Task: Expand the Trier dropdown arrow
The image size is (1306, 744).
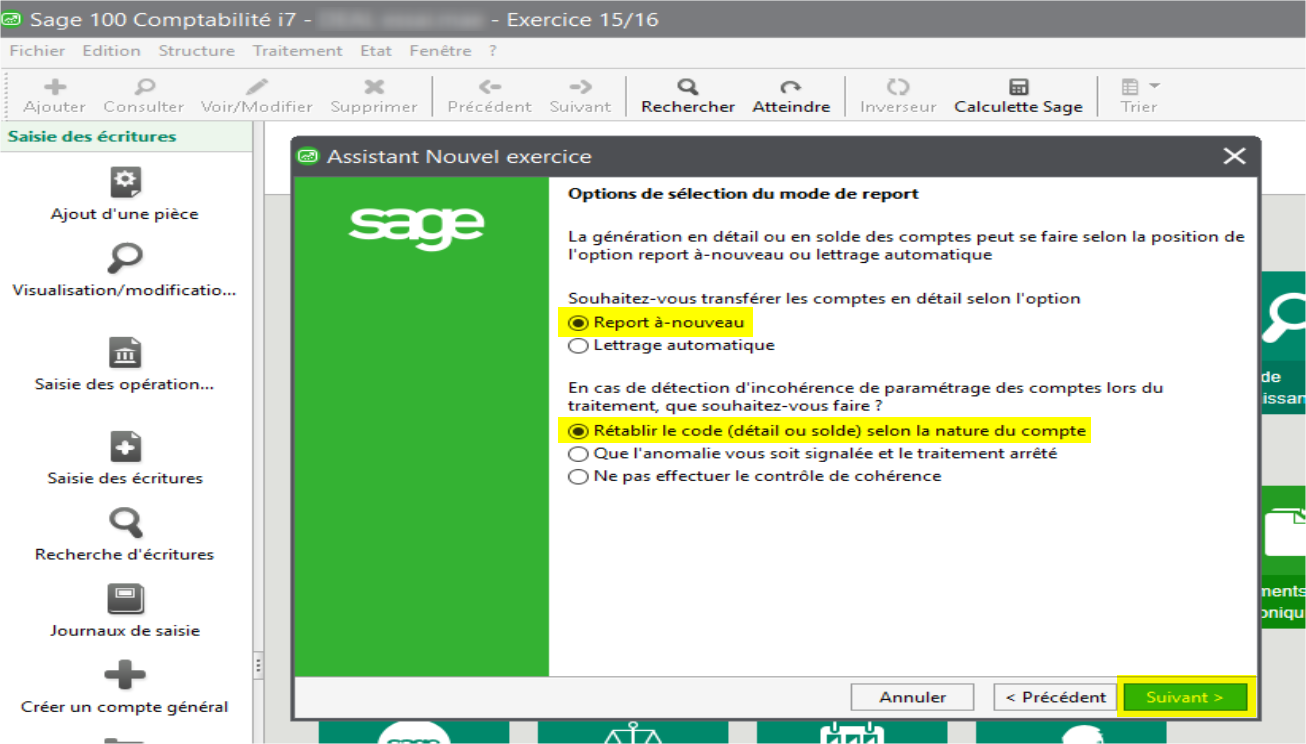Action: point(1154,87)
